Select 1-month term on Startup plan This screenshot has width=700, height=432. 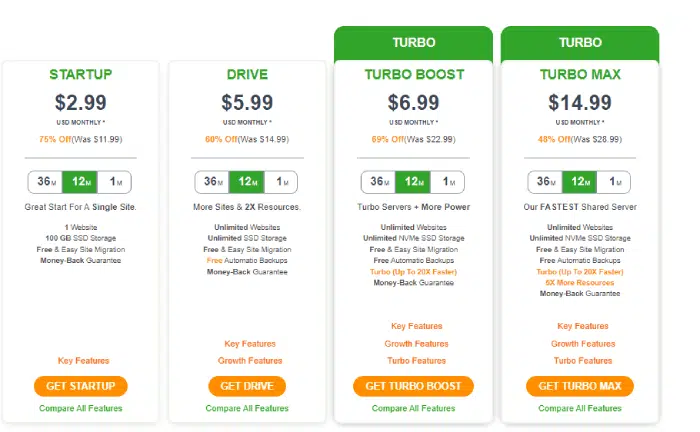pos(114,182)
